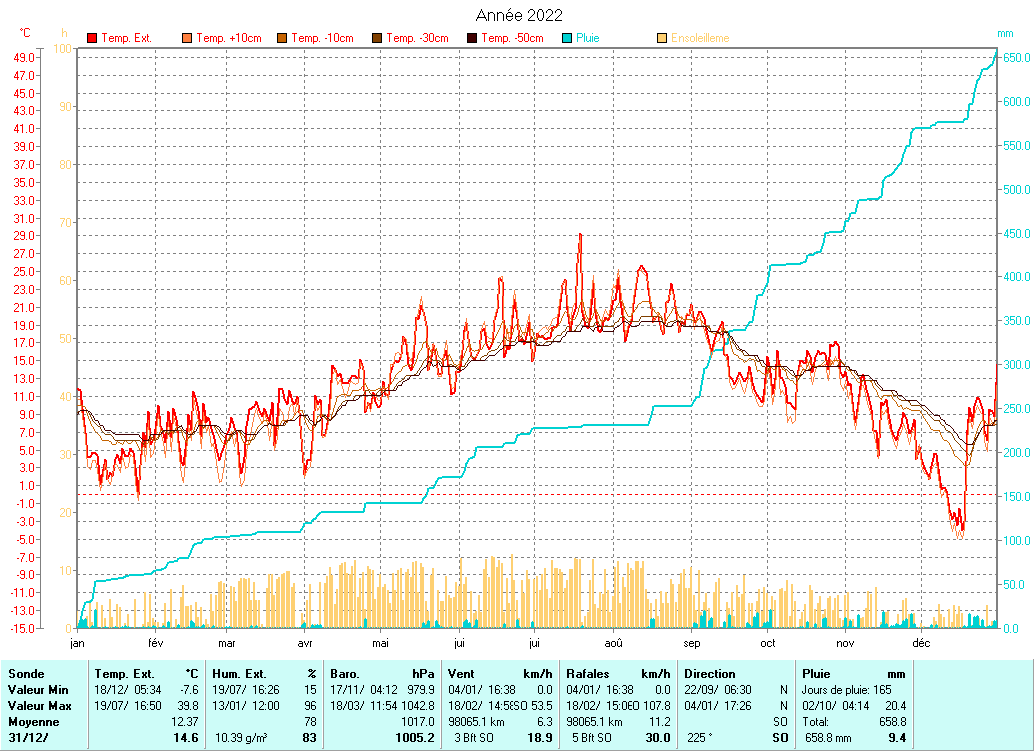Select the 'sep' month label
The image size is (1034, 751).
point(692,644)
